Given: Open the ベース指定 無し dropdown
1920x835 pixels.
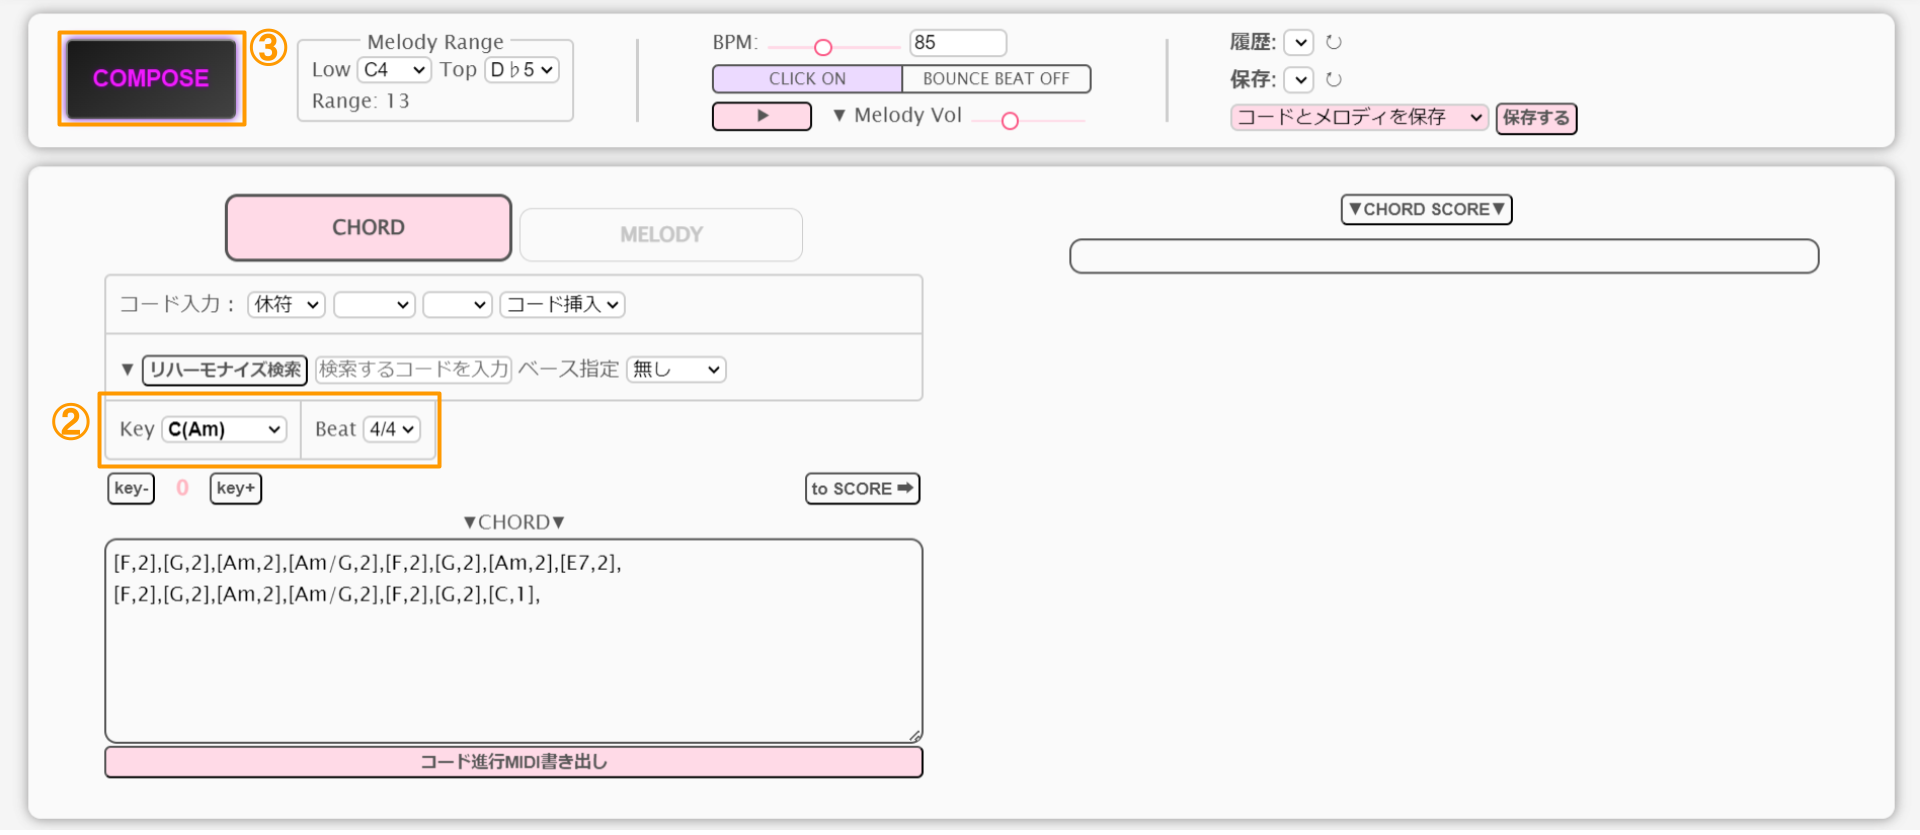Looking at the screenshot, I should click(x=676, y=370).
